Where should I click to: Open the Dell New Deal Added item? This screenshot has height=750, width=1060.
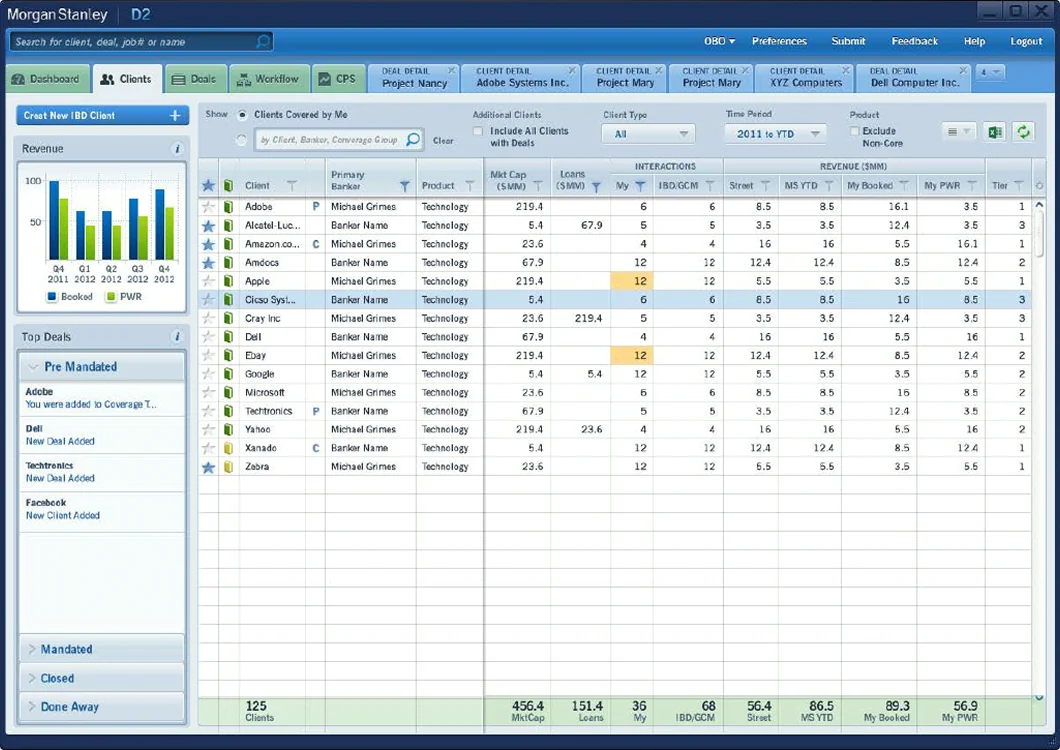(x=101, y=435)
